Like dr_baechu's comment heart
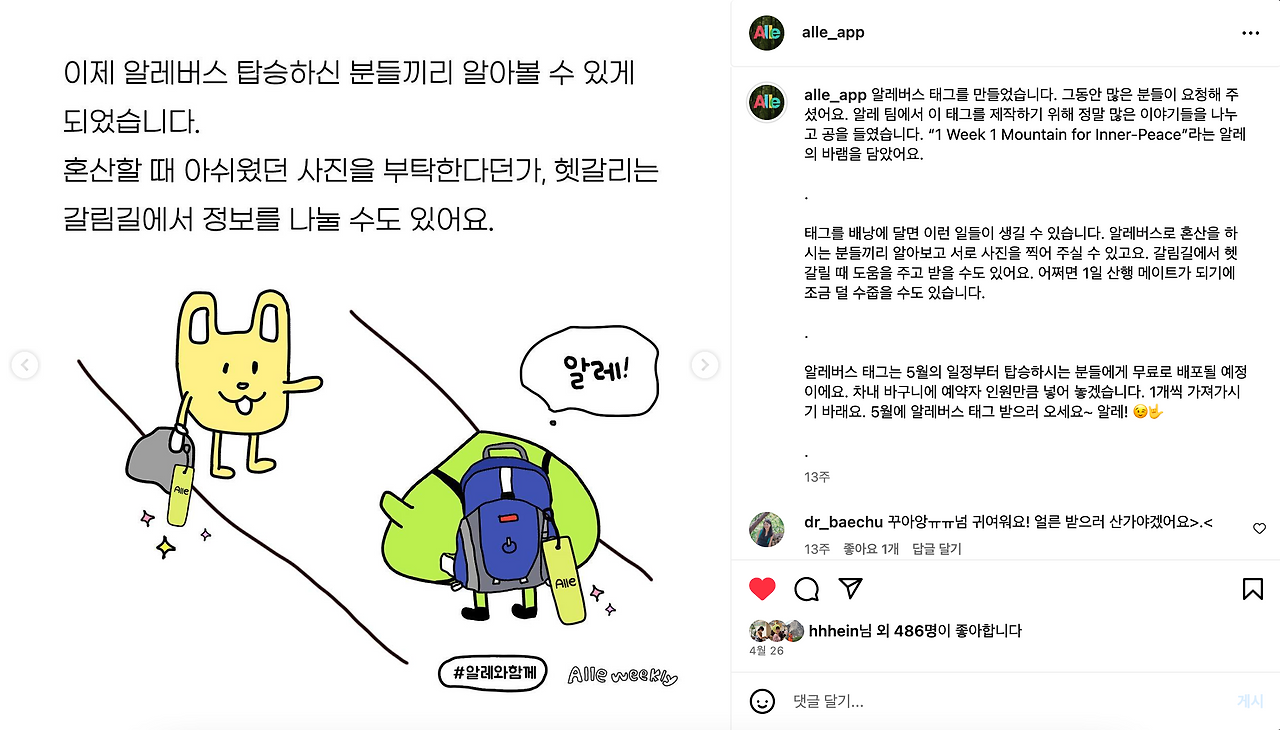The height and width of the screenshot is (730, 1280). click(x=1259, y=528)
